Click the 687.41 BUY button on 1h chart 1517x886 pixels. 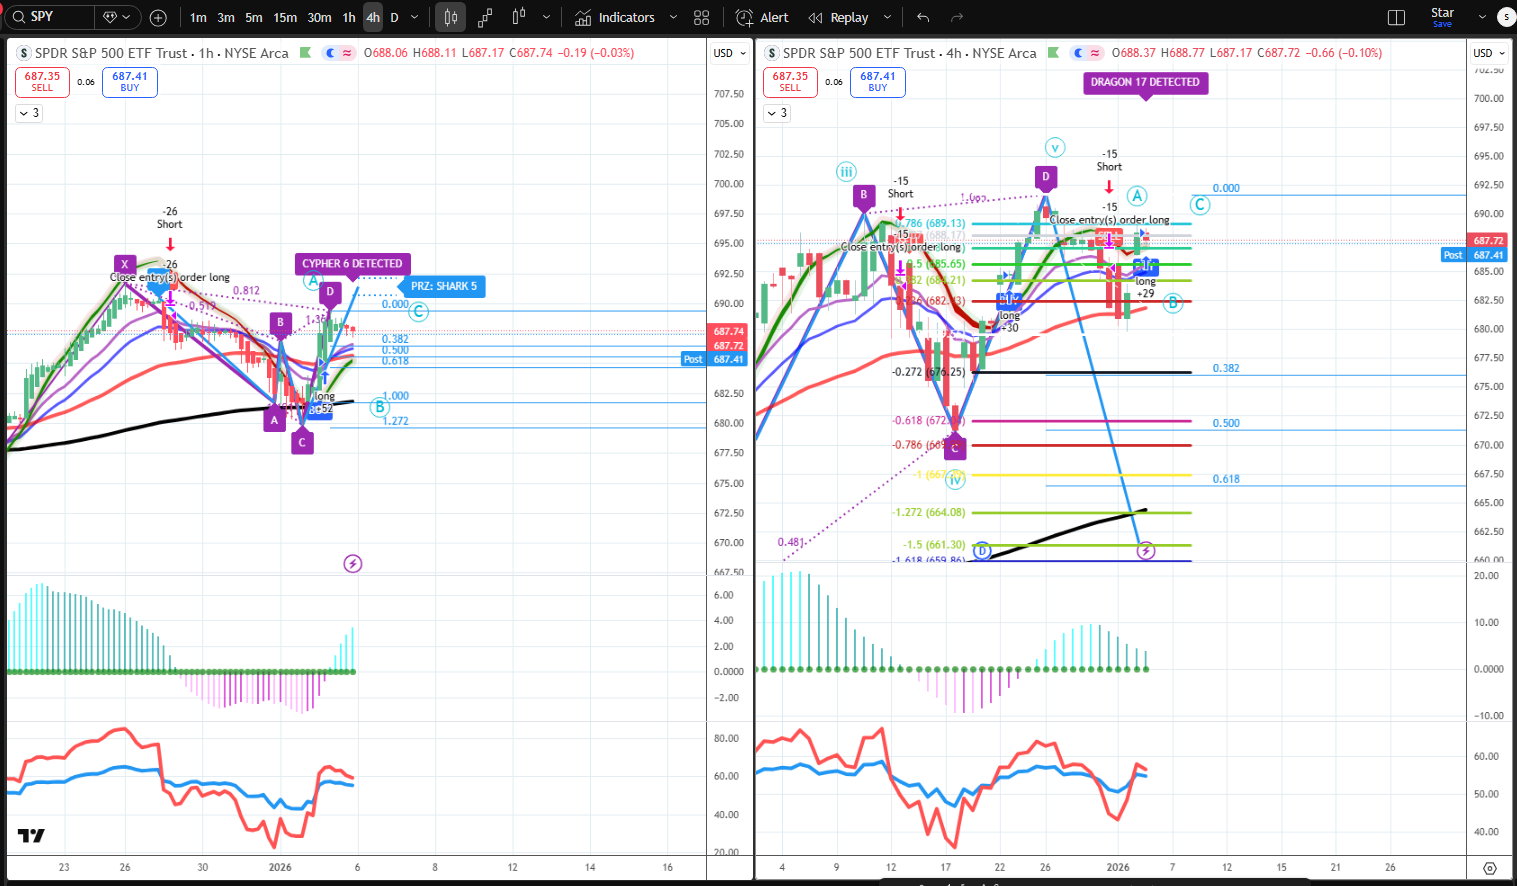coord(130,81)
